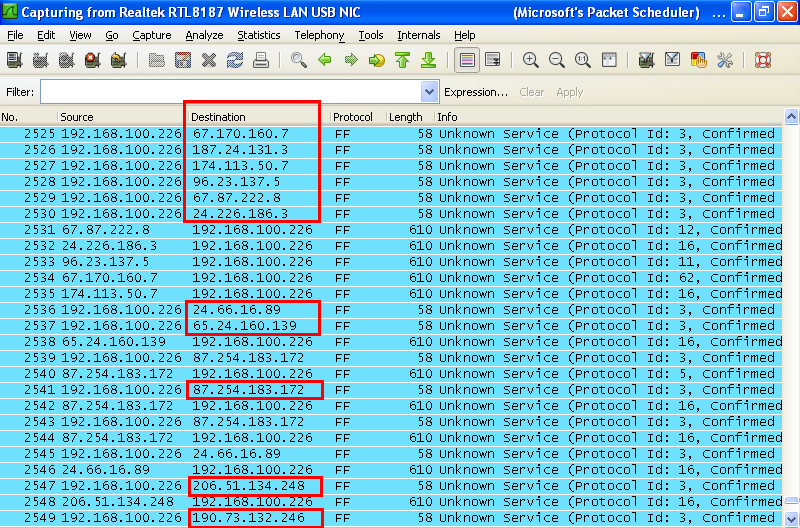The width and height of the screenshot is (800, 528).
Task: Open the Statistics menu
Action: point(259,35)
